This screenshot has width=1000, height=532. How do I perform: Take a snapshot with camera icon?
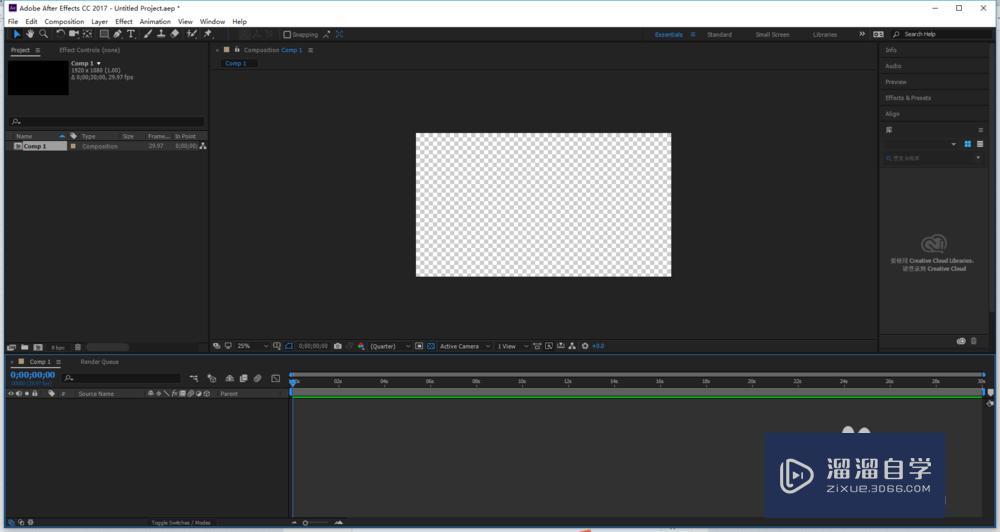[337, 346]
